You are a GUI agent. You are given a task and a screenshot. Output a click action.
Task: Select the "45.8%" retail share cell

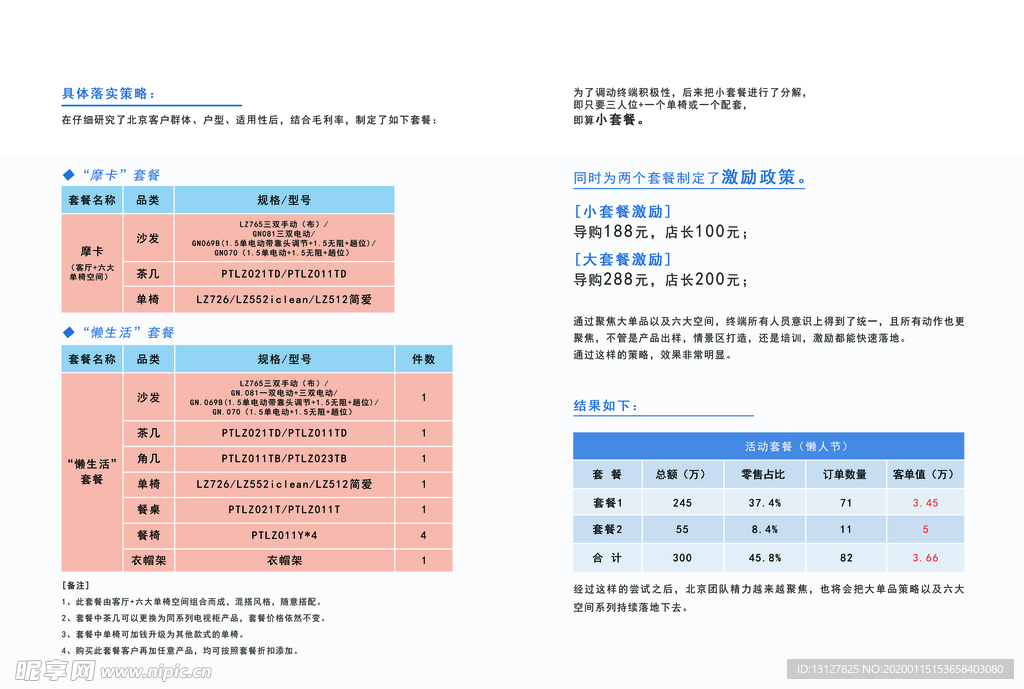coord(765,558)
